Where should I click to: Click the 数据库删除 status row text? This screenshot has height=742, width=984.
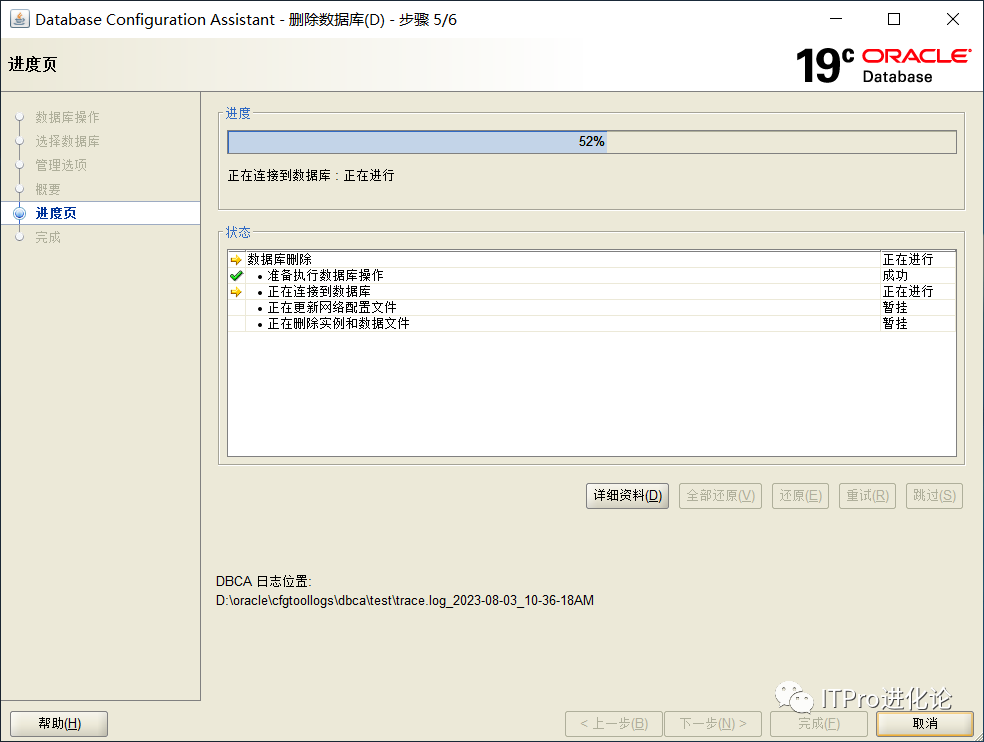pyautogui.click(x=279, y=260)
